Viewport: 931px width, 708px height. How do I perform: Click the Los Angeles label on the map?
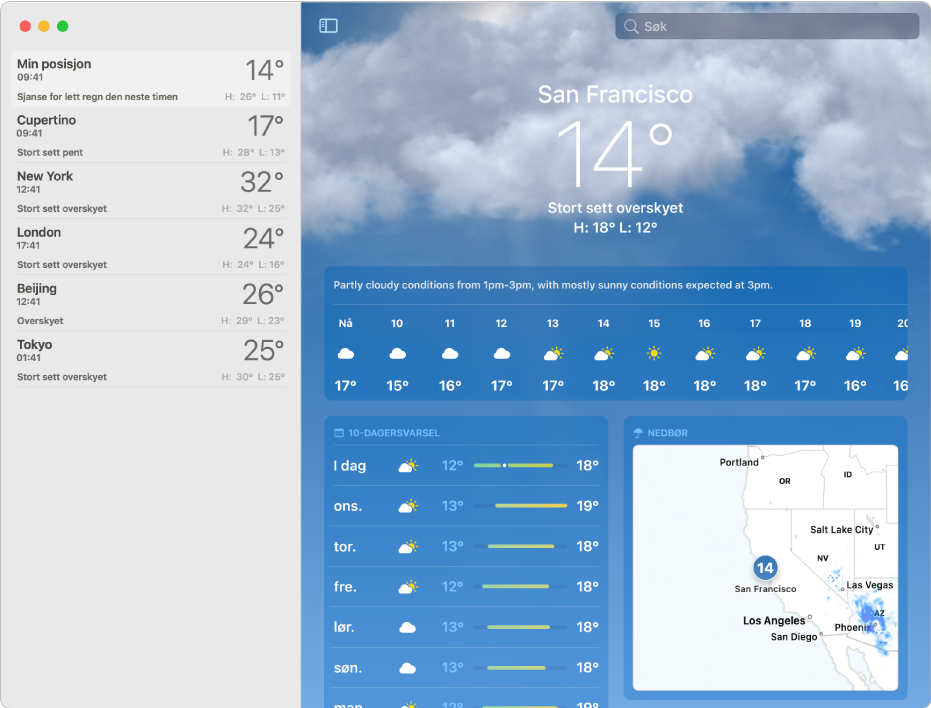[x=774, y=621]
